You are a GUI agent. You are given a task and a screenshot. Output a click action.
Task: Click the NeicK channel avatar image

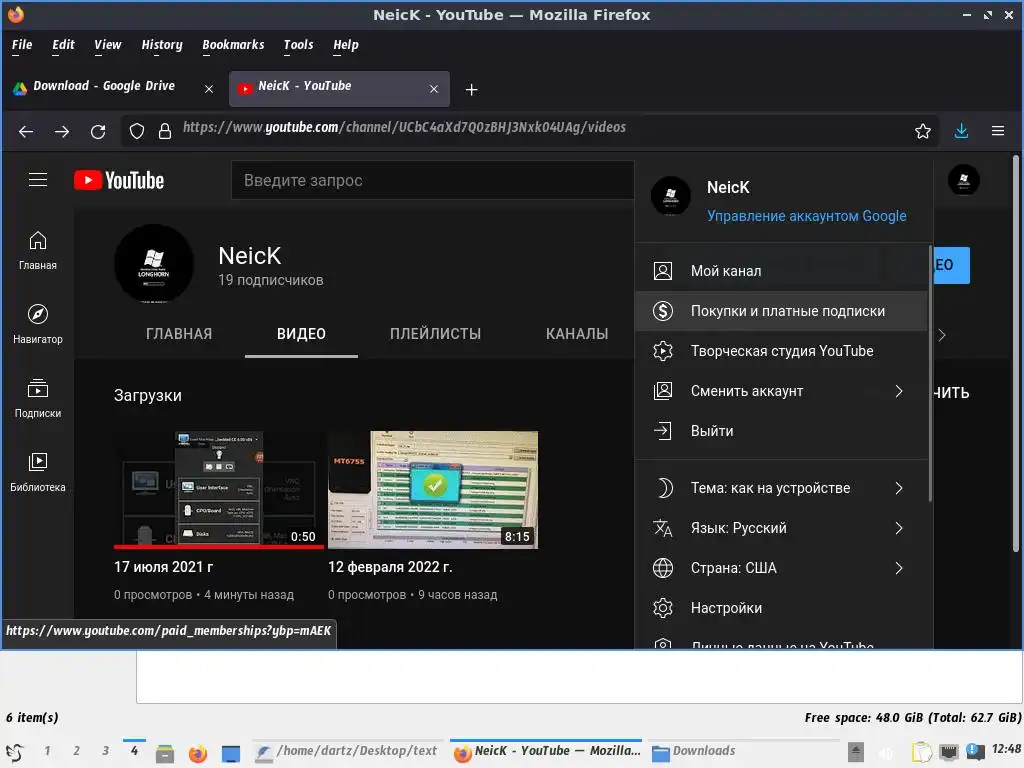tap(154, 264)
